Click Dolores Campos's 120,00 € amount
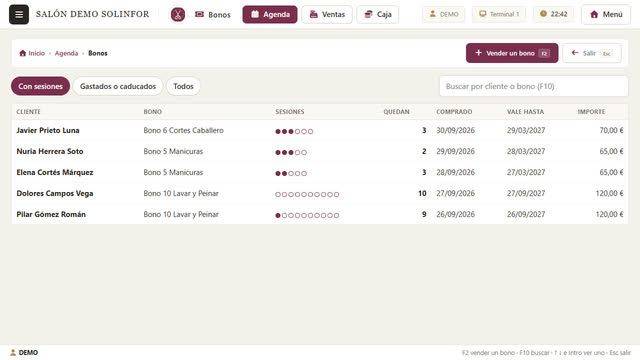Viewport: 640px width, 360px height. coord(609,193)
